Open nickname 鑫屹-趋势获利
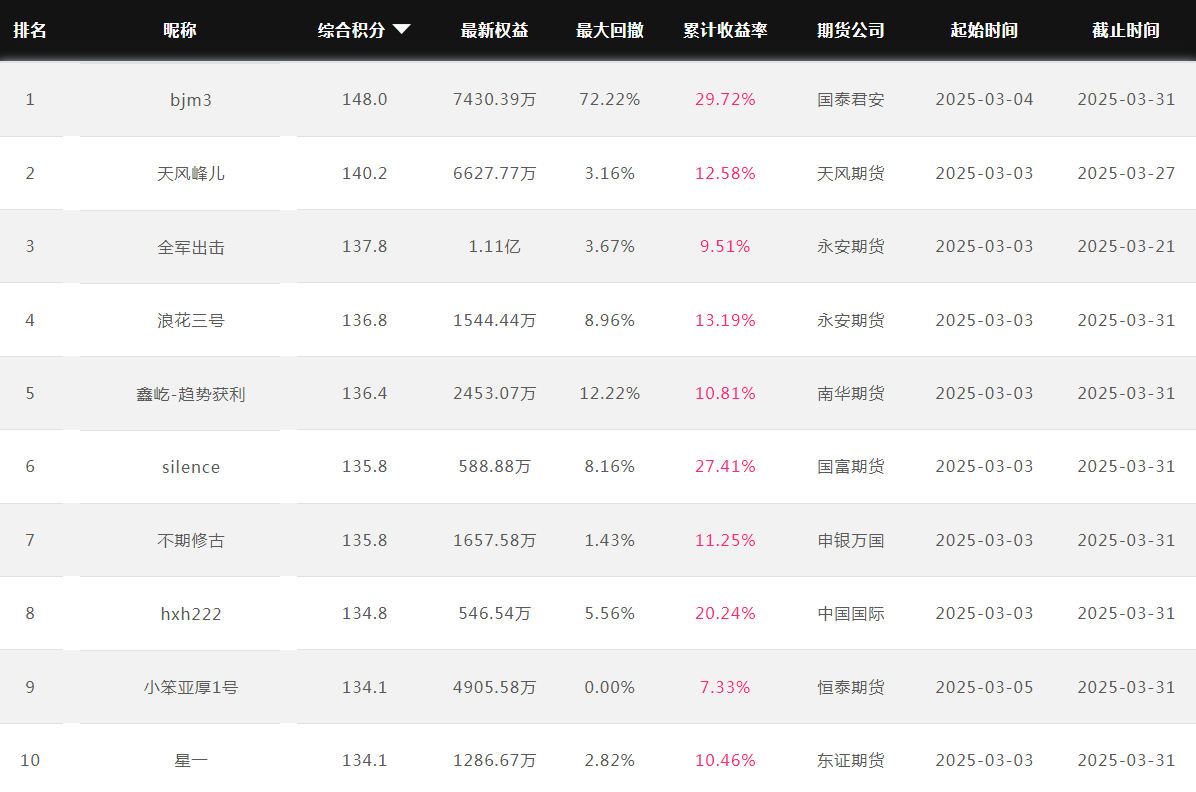Image resolution: width=1196 pixels, height=792 pixels. coord(191,394)
